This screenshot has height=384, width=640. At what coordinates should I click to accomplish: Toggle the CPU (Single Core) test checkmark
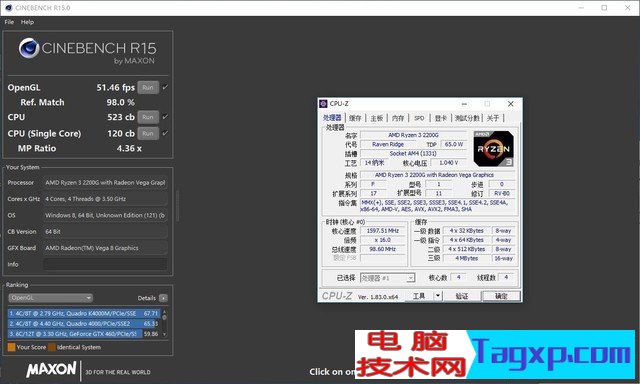tap(165, 133)
